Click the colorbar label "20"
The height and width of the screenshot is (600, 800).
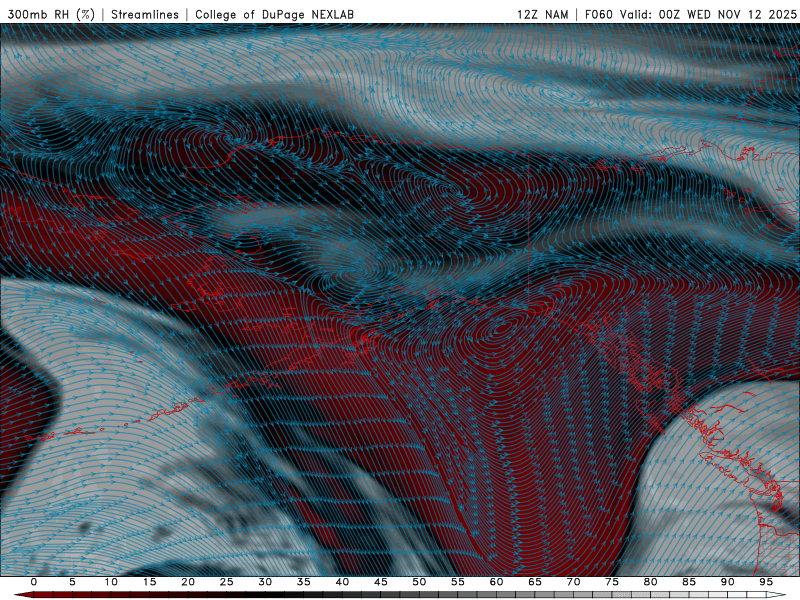(188, 582)
